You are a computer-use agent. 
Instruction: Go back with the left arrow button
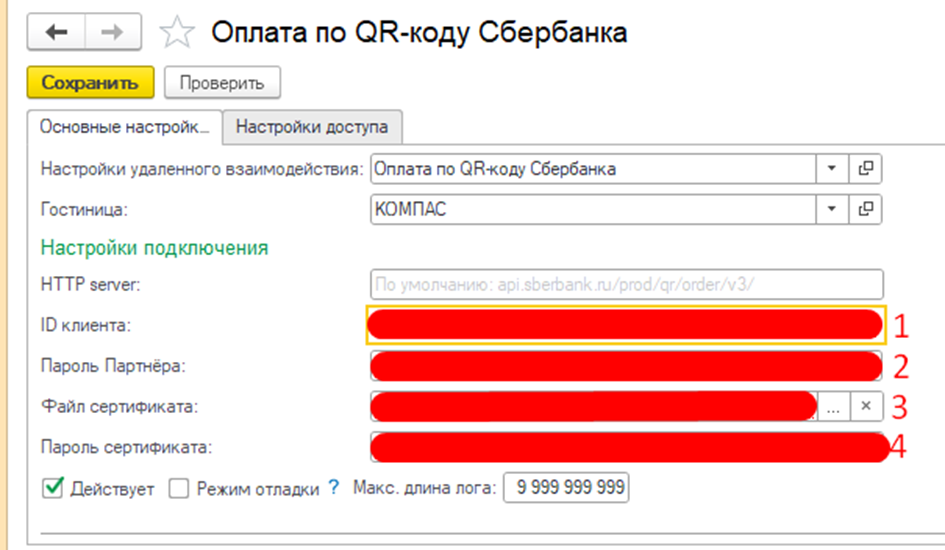pyautogui.click(x=57, y=32)
